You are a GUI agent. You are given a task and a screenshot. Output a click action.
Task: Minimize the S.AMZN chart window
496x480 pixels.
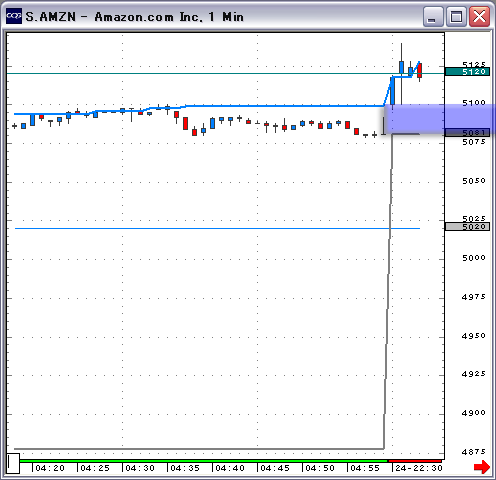[x=433, y=16]
